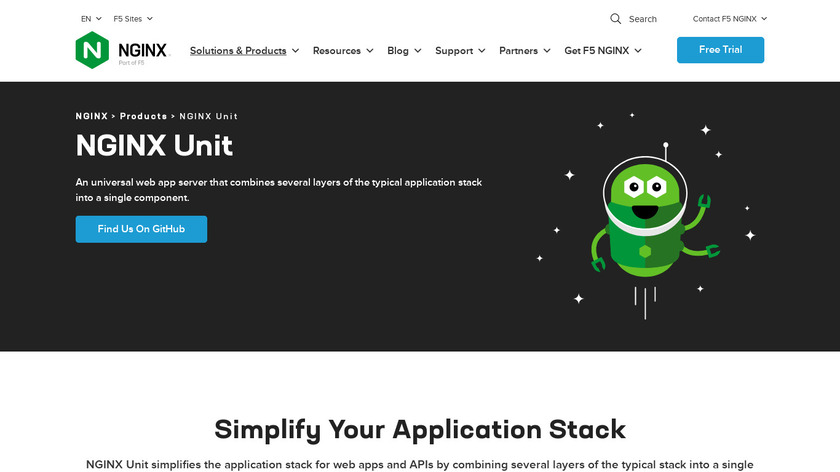Open the Resources menu

pyautogui.click(x=336, y=50)
